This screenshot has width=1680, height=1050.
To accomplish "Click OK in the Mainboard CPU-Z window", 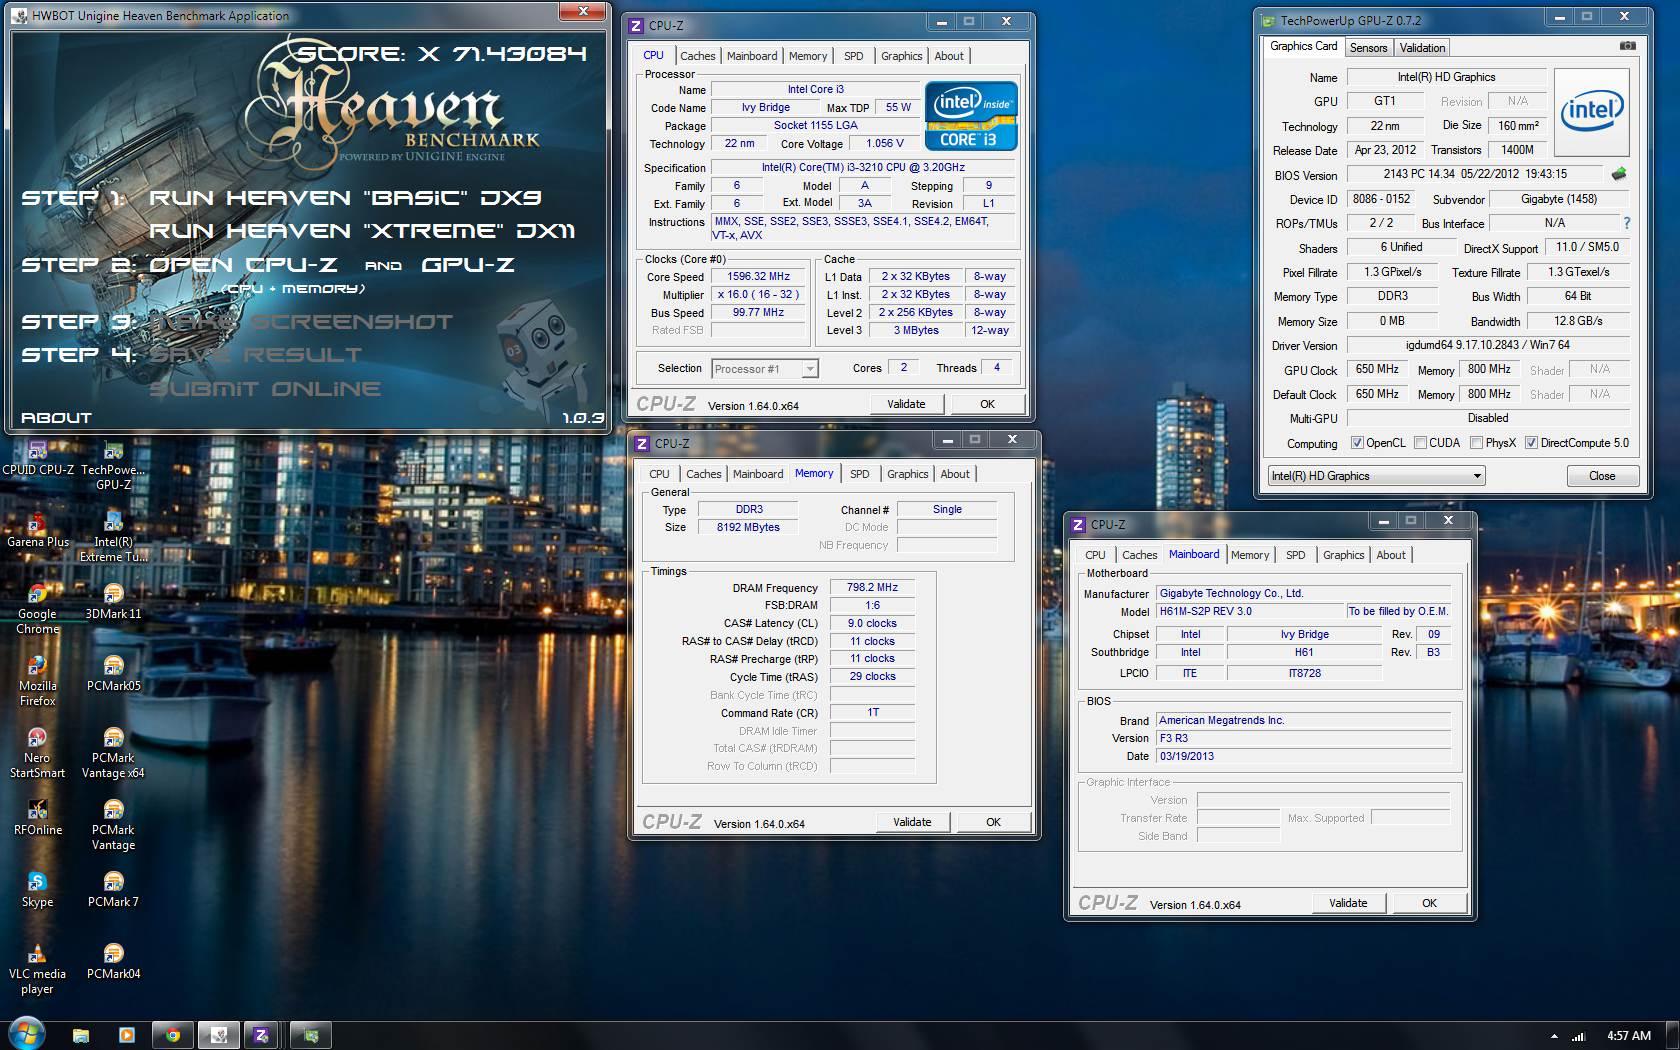I will (x=1429, y=903).
